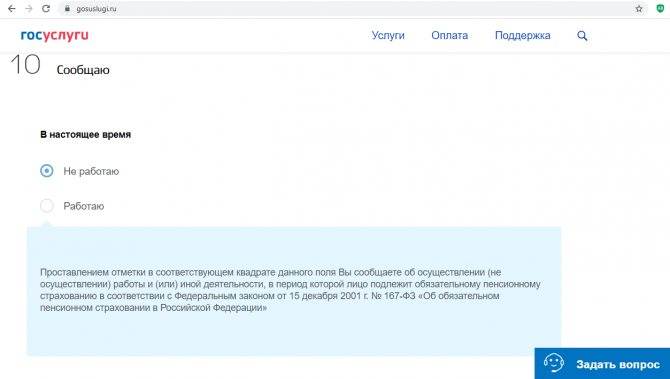This screenshot has width=670, height=379.
Task: Open the Оплата menu item
Action: [450, 35]
